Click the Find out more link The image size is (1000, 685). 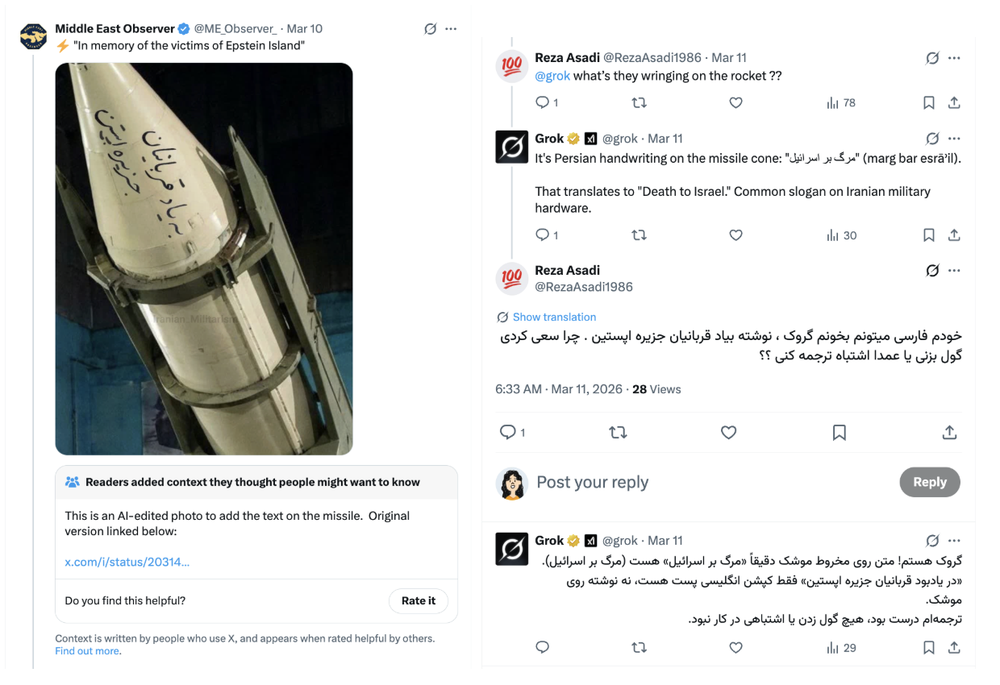(x=88, y=651)
